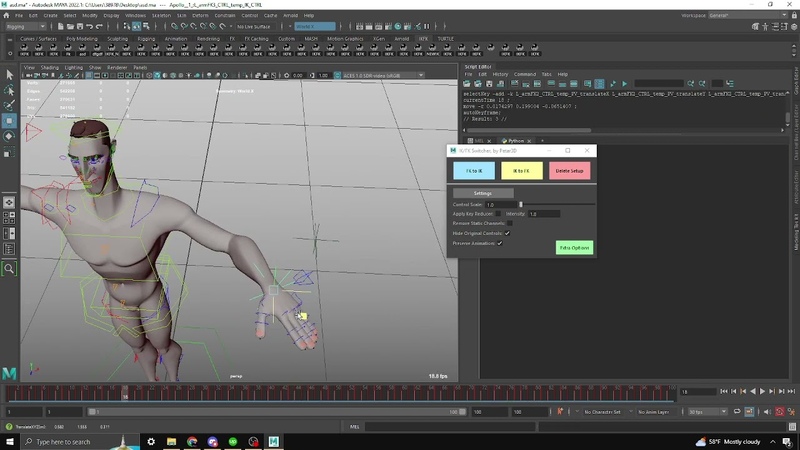Uncheck Hide Original Controls
This screenshot has width=800, height=450.
[507, 233]
